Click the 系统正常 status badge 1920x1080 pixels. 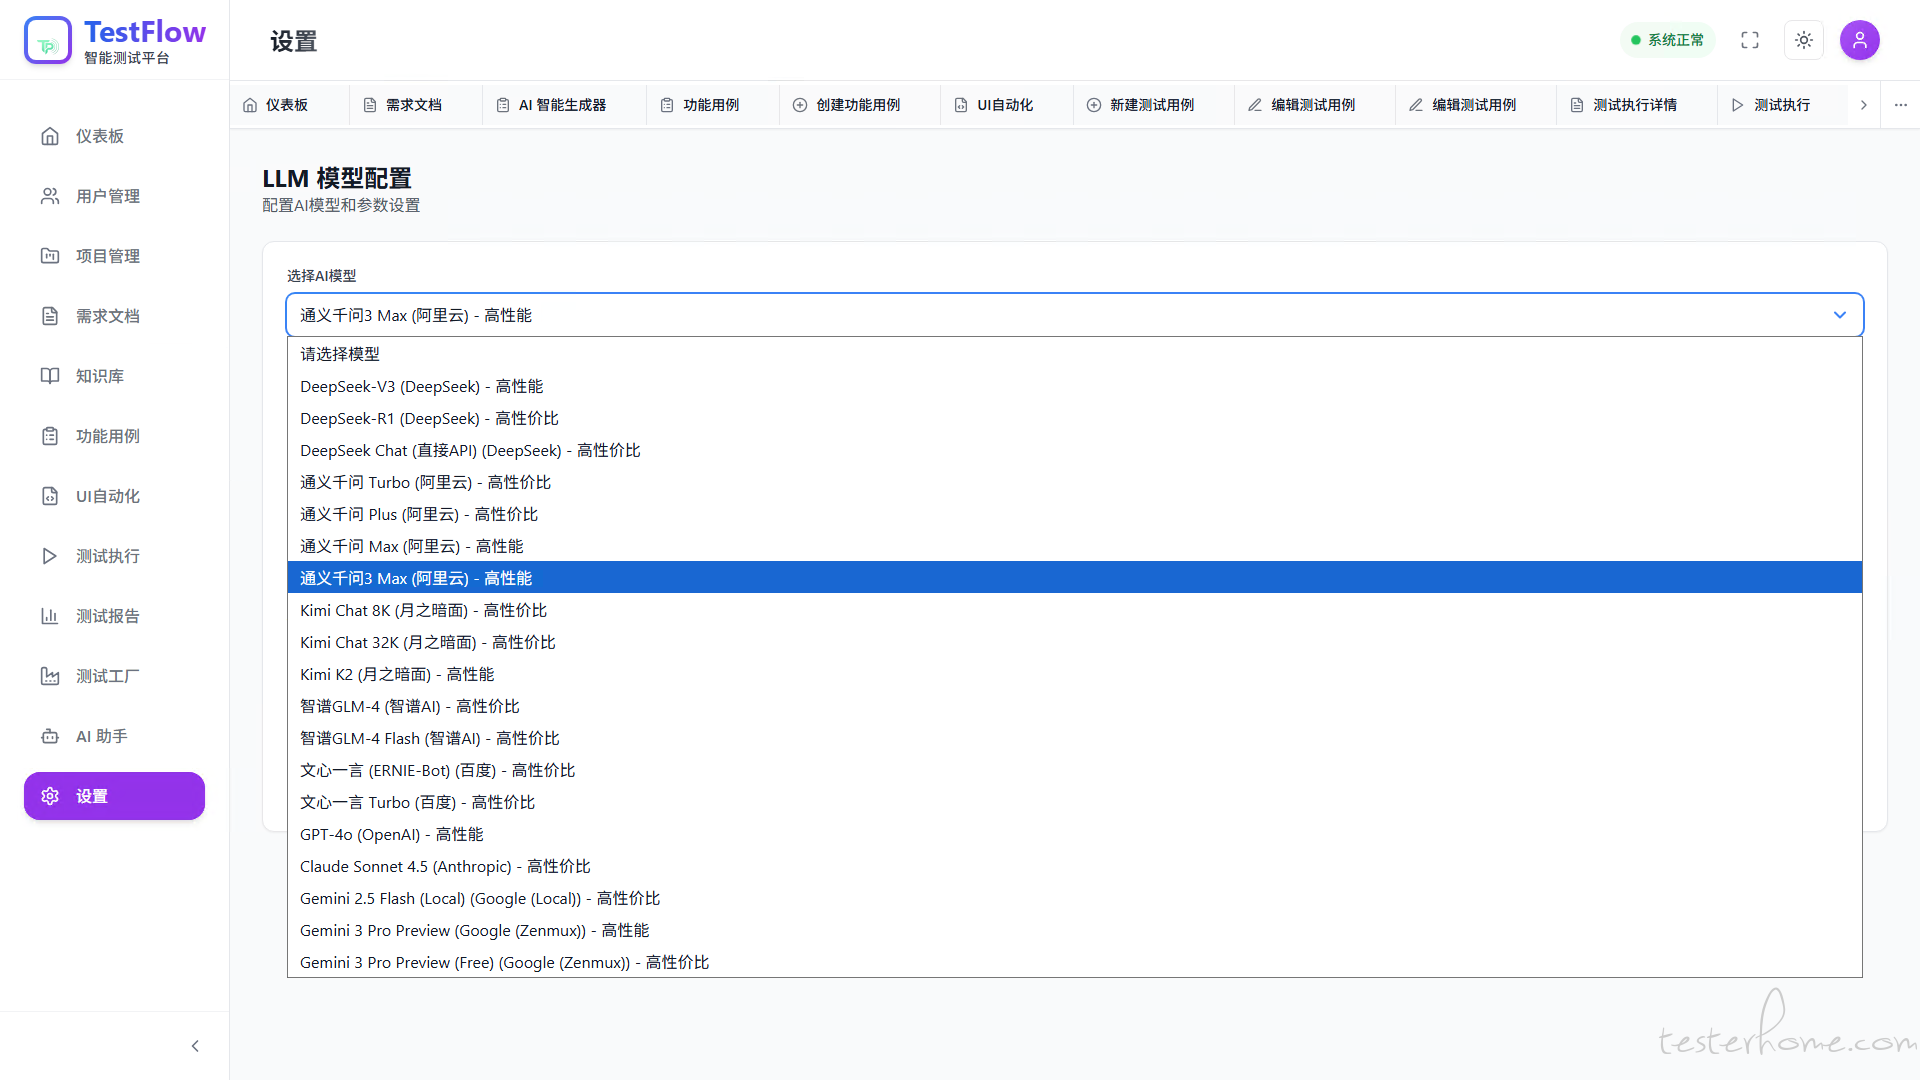[1667, 40]
